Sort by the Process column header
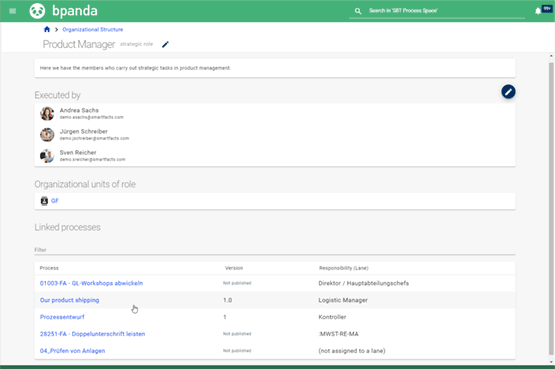 tap(49, 268)
